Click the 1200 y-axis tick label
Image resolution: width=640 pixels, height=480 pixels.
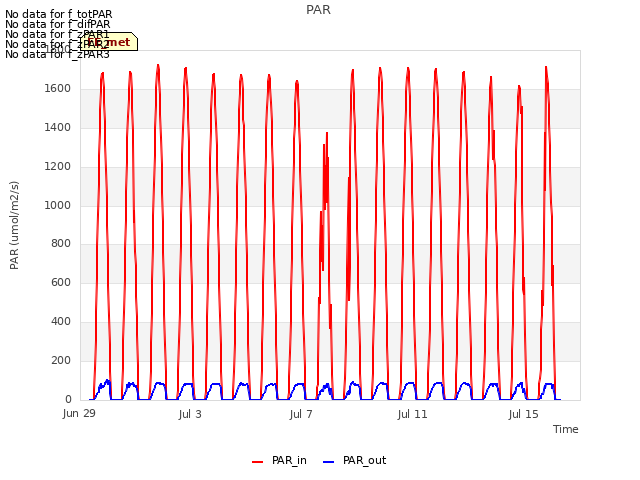coord(58,167)
